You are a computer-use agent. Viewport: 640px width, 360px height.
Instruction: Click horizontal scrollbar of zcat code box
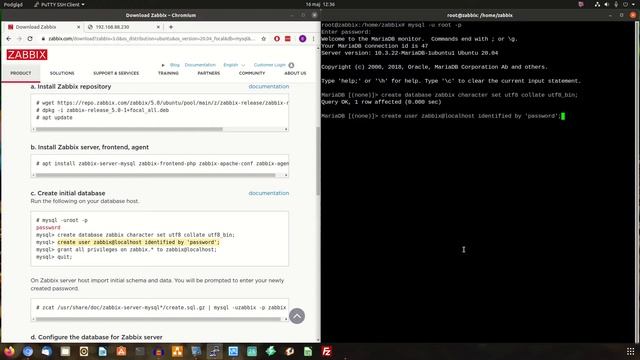coord(157,319)
